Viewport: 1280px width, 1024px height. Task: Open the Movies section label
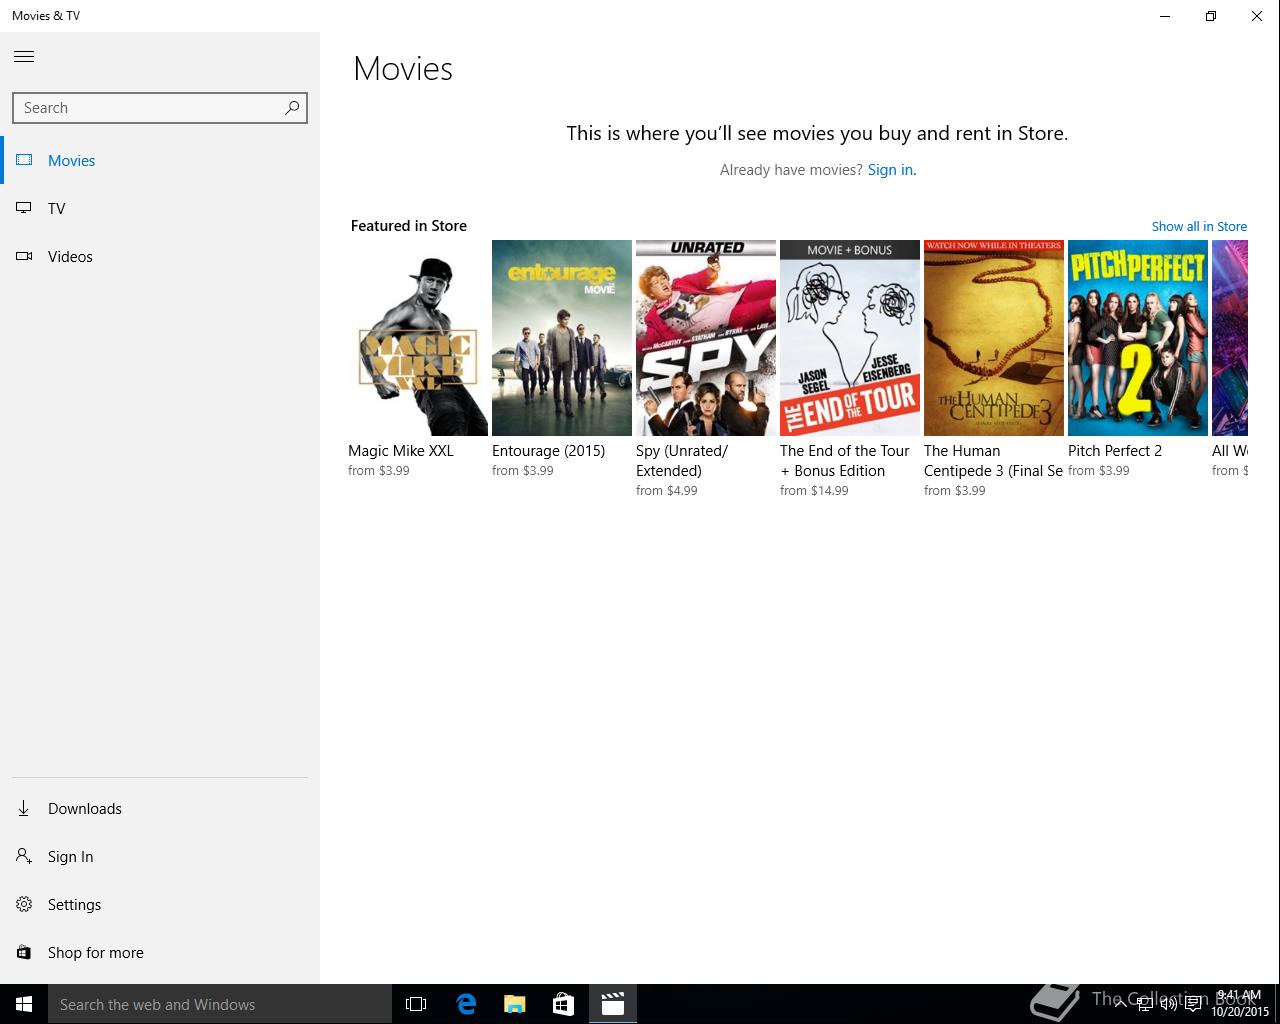click(72, 160)
